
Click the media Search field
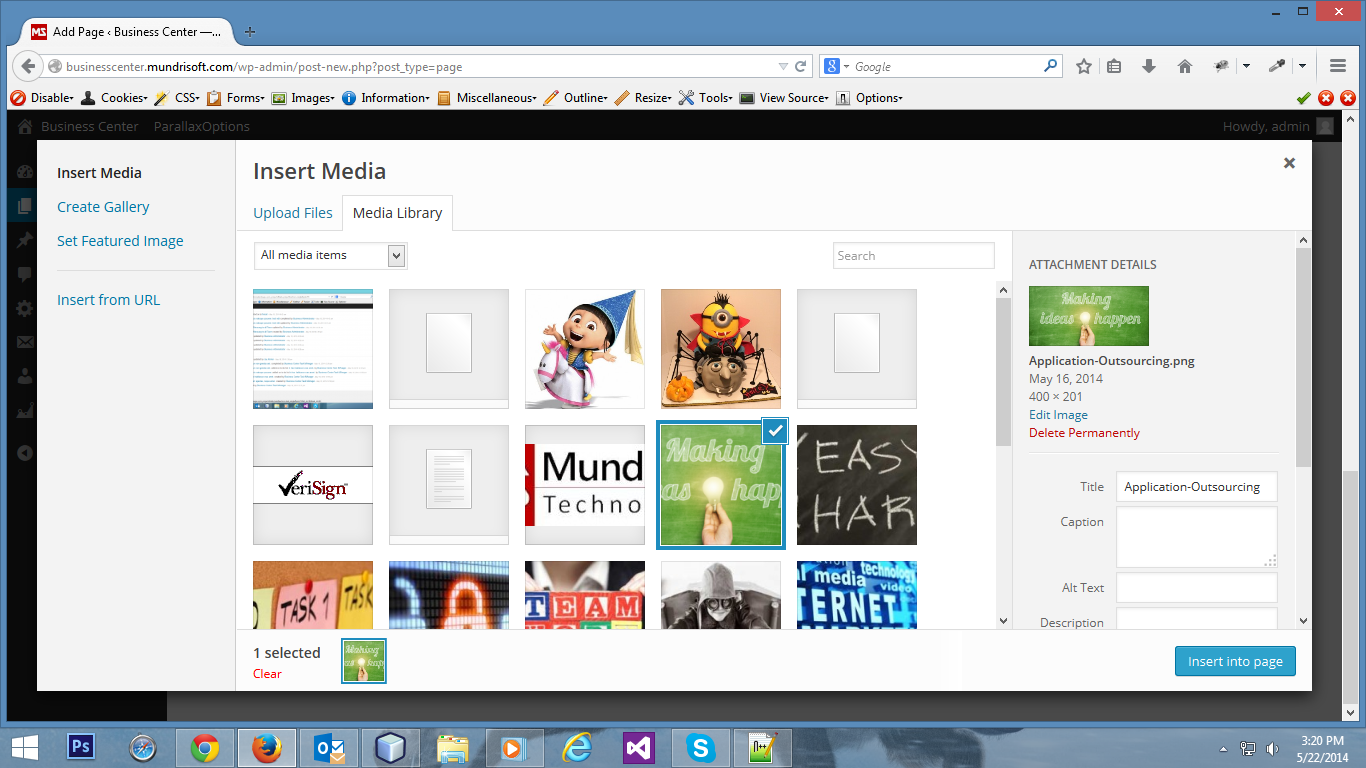913,256
